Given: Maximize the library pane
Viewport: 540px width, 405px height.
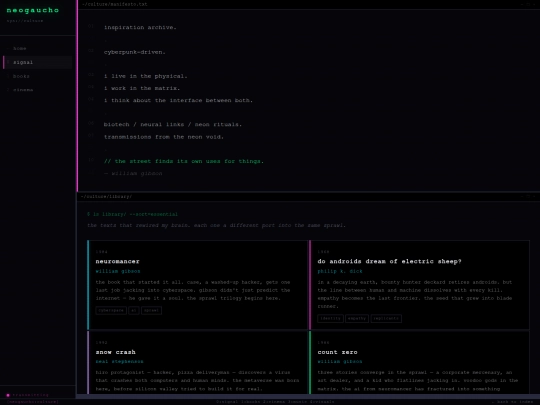Looking at the screenshot, I should tap(528, 196).
